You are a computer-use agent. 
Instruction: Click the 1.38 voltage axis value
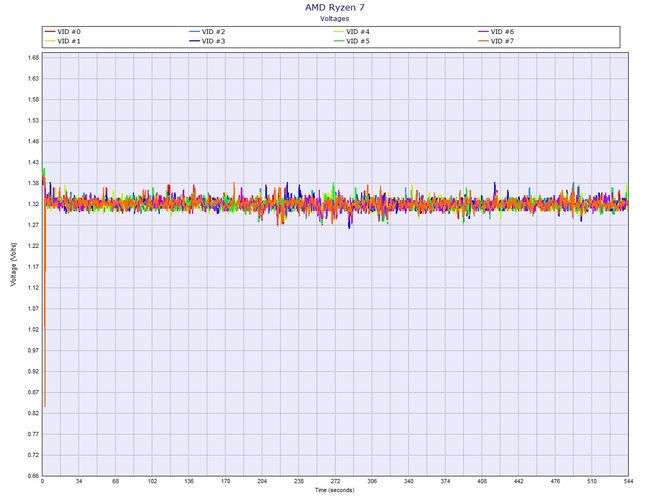point(34,183)
